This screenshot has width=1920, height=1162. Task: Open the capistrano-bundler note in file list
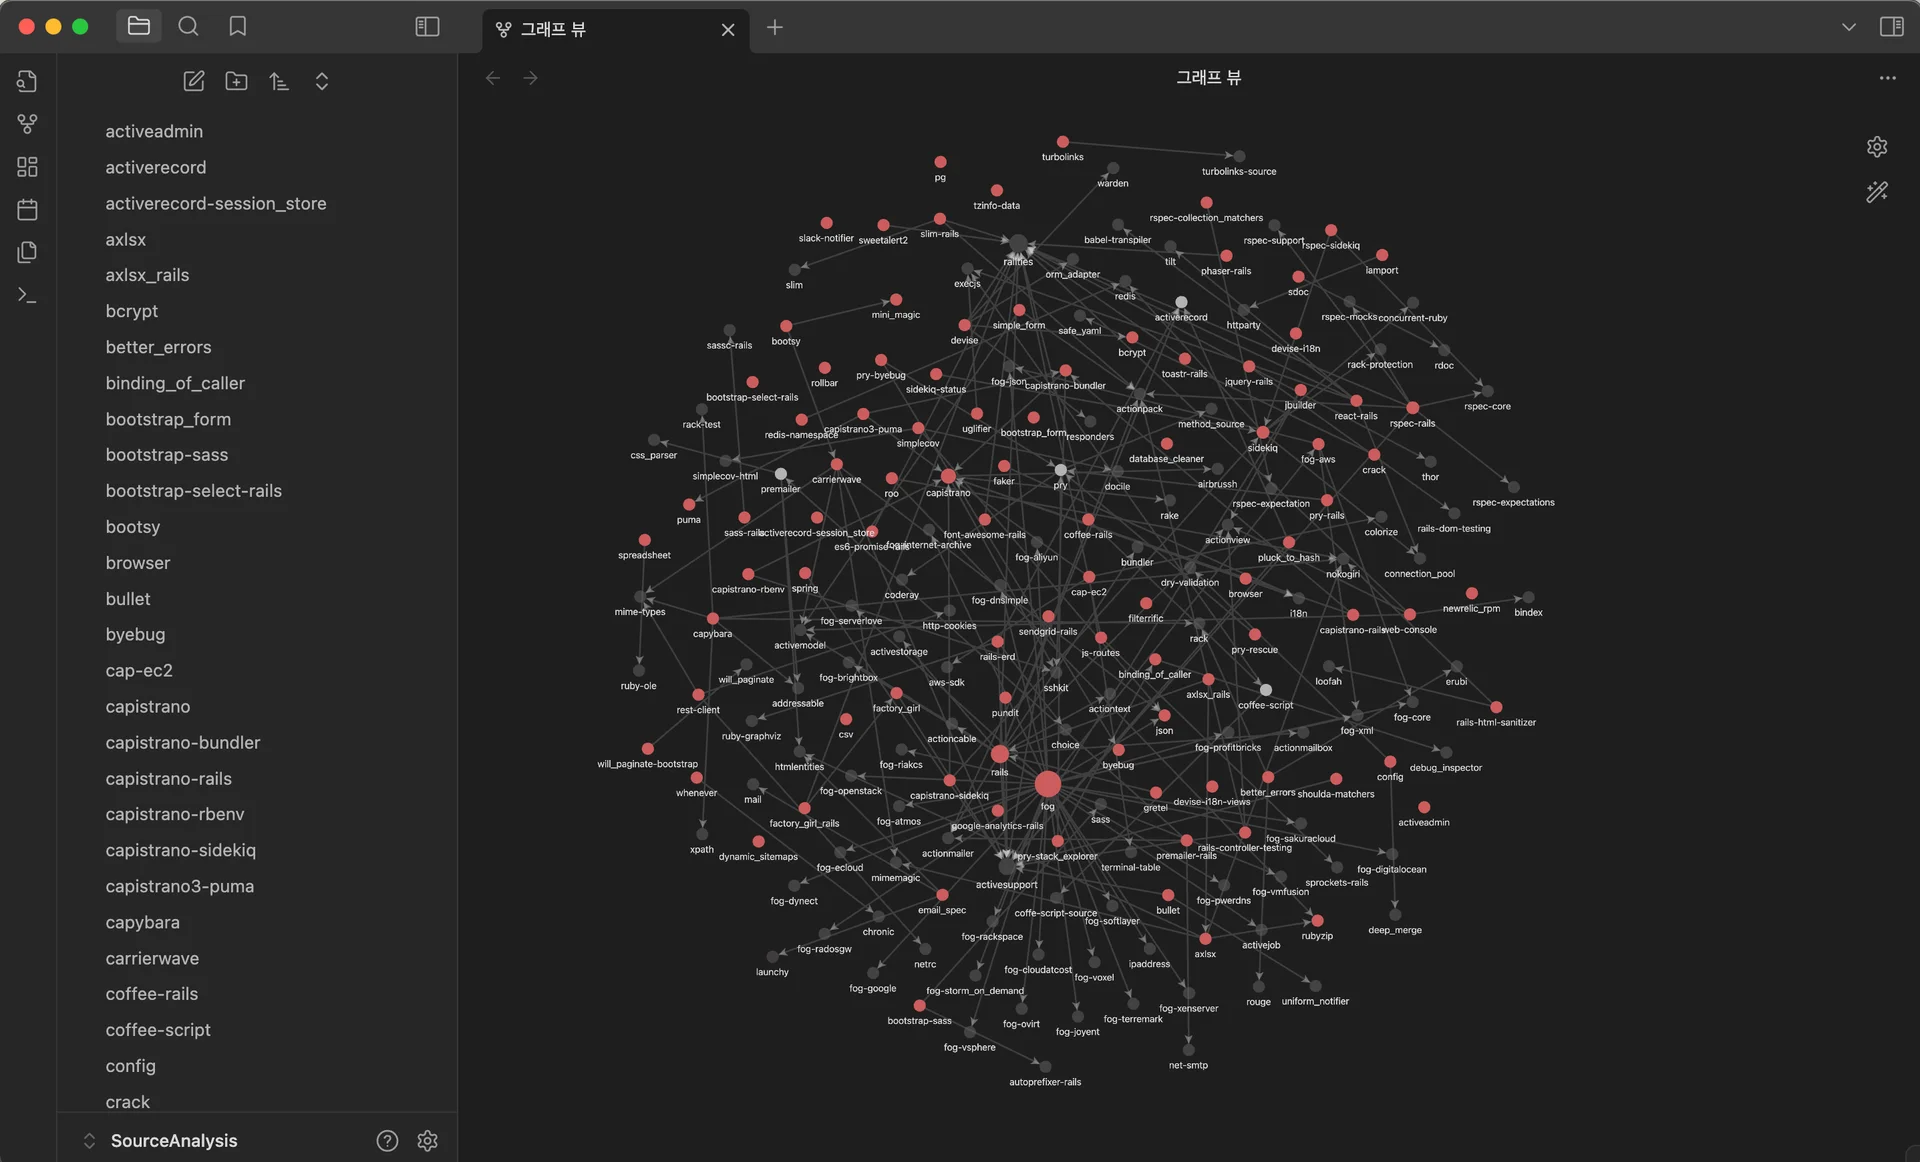[x=183, y=743]
